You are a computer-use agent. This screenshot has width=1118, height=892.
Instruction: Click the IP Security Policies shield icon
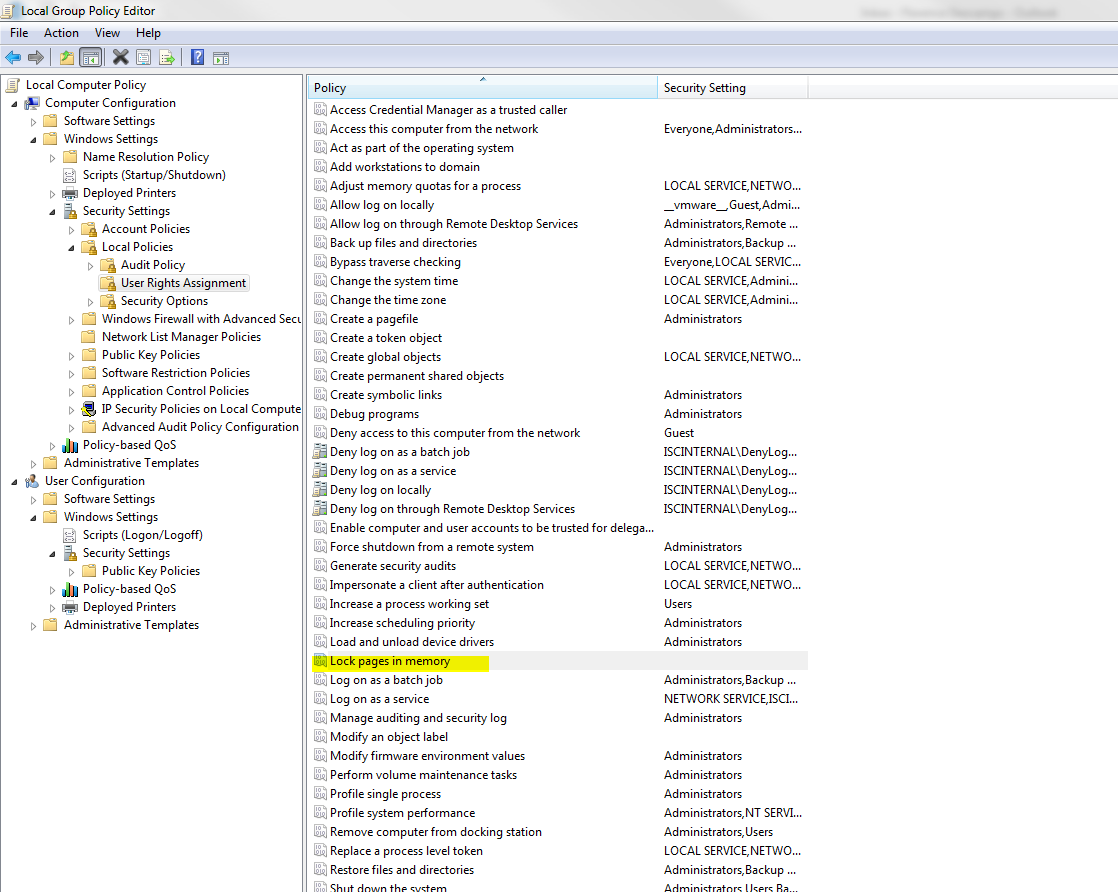click(x=88, y=409)
